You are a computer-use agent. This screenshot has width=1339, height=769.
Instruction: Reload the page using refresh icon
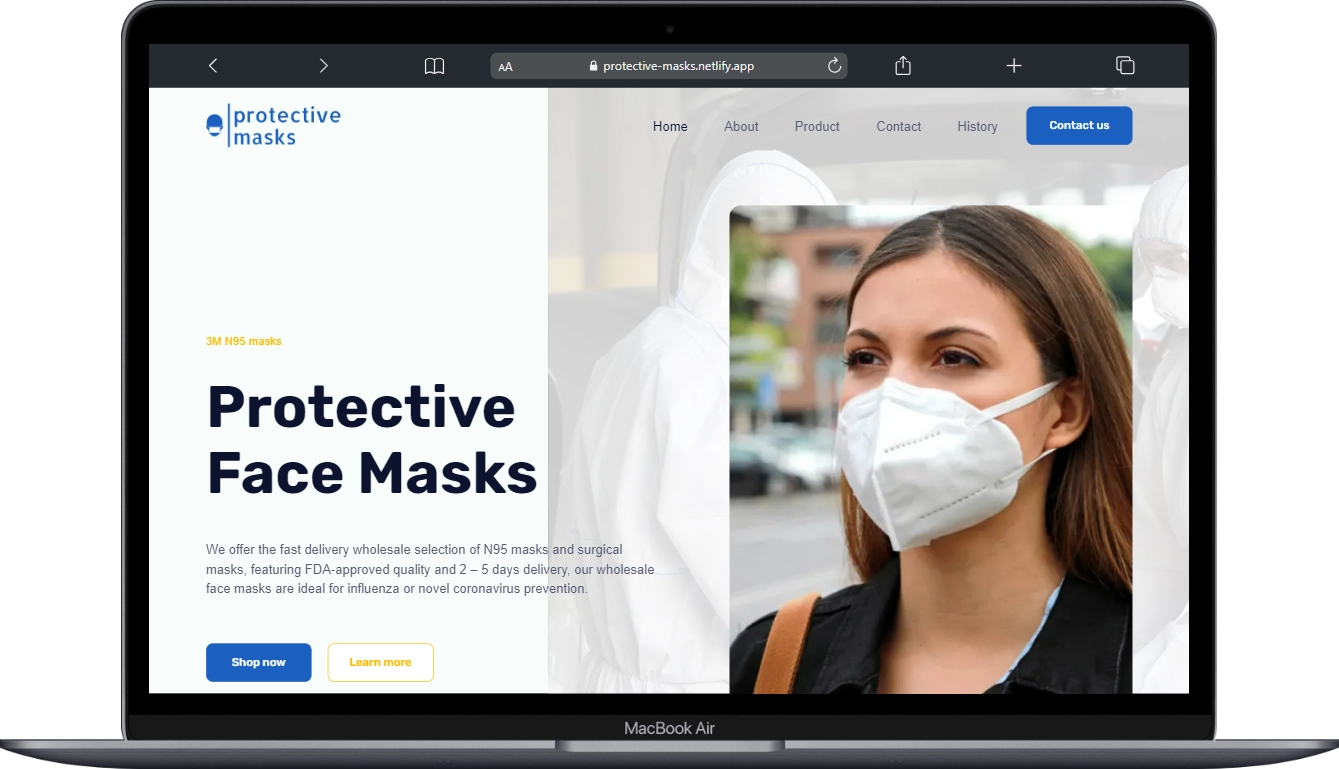click(834, 66)
